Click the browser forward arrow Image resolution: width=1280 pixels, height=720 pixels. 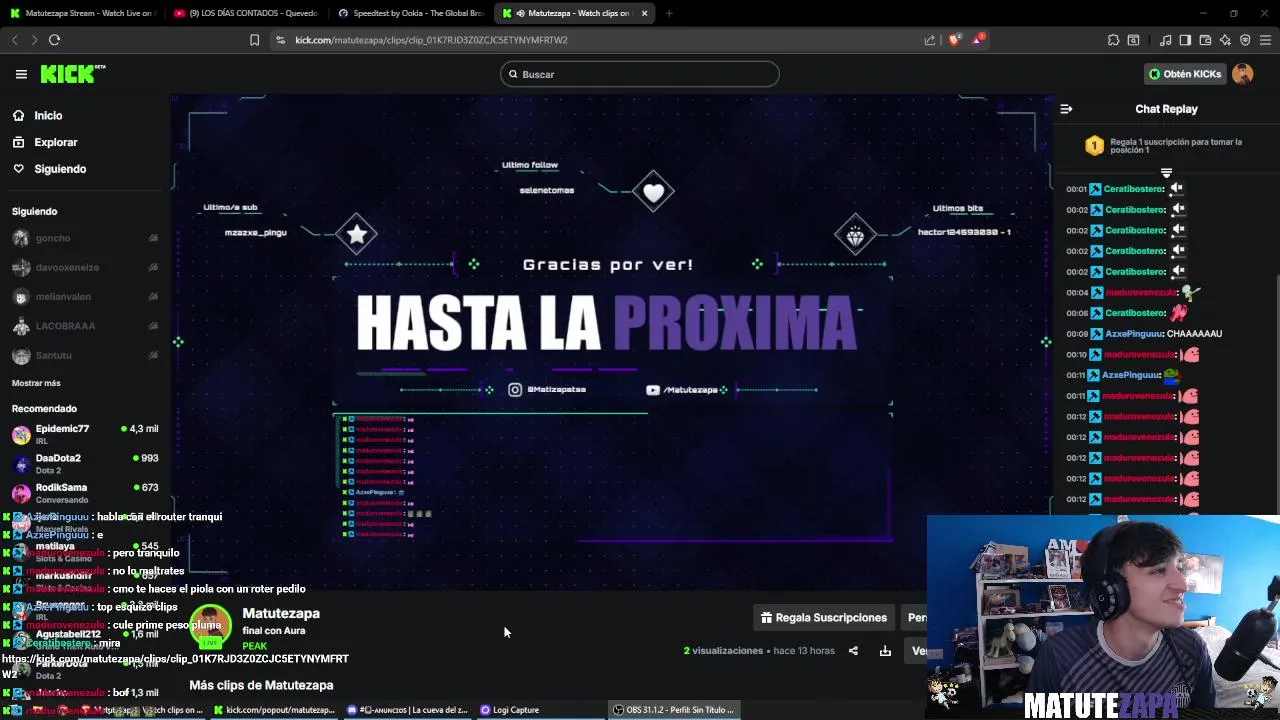point(34,40)
